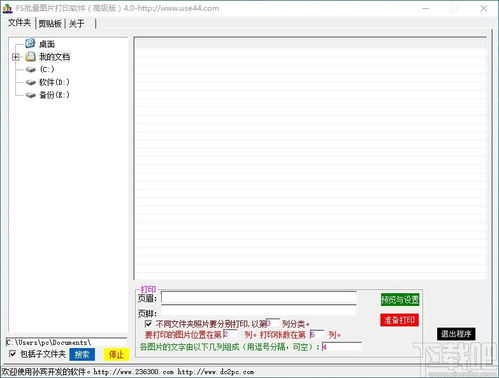Switch to the 剪贴板 tab

(50, 23)
